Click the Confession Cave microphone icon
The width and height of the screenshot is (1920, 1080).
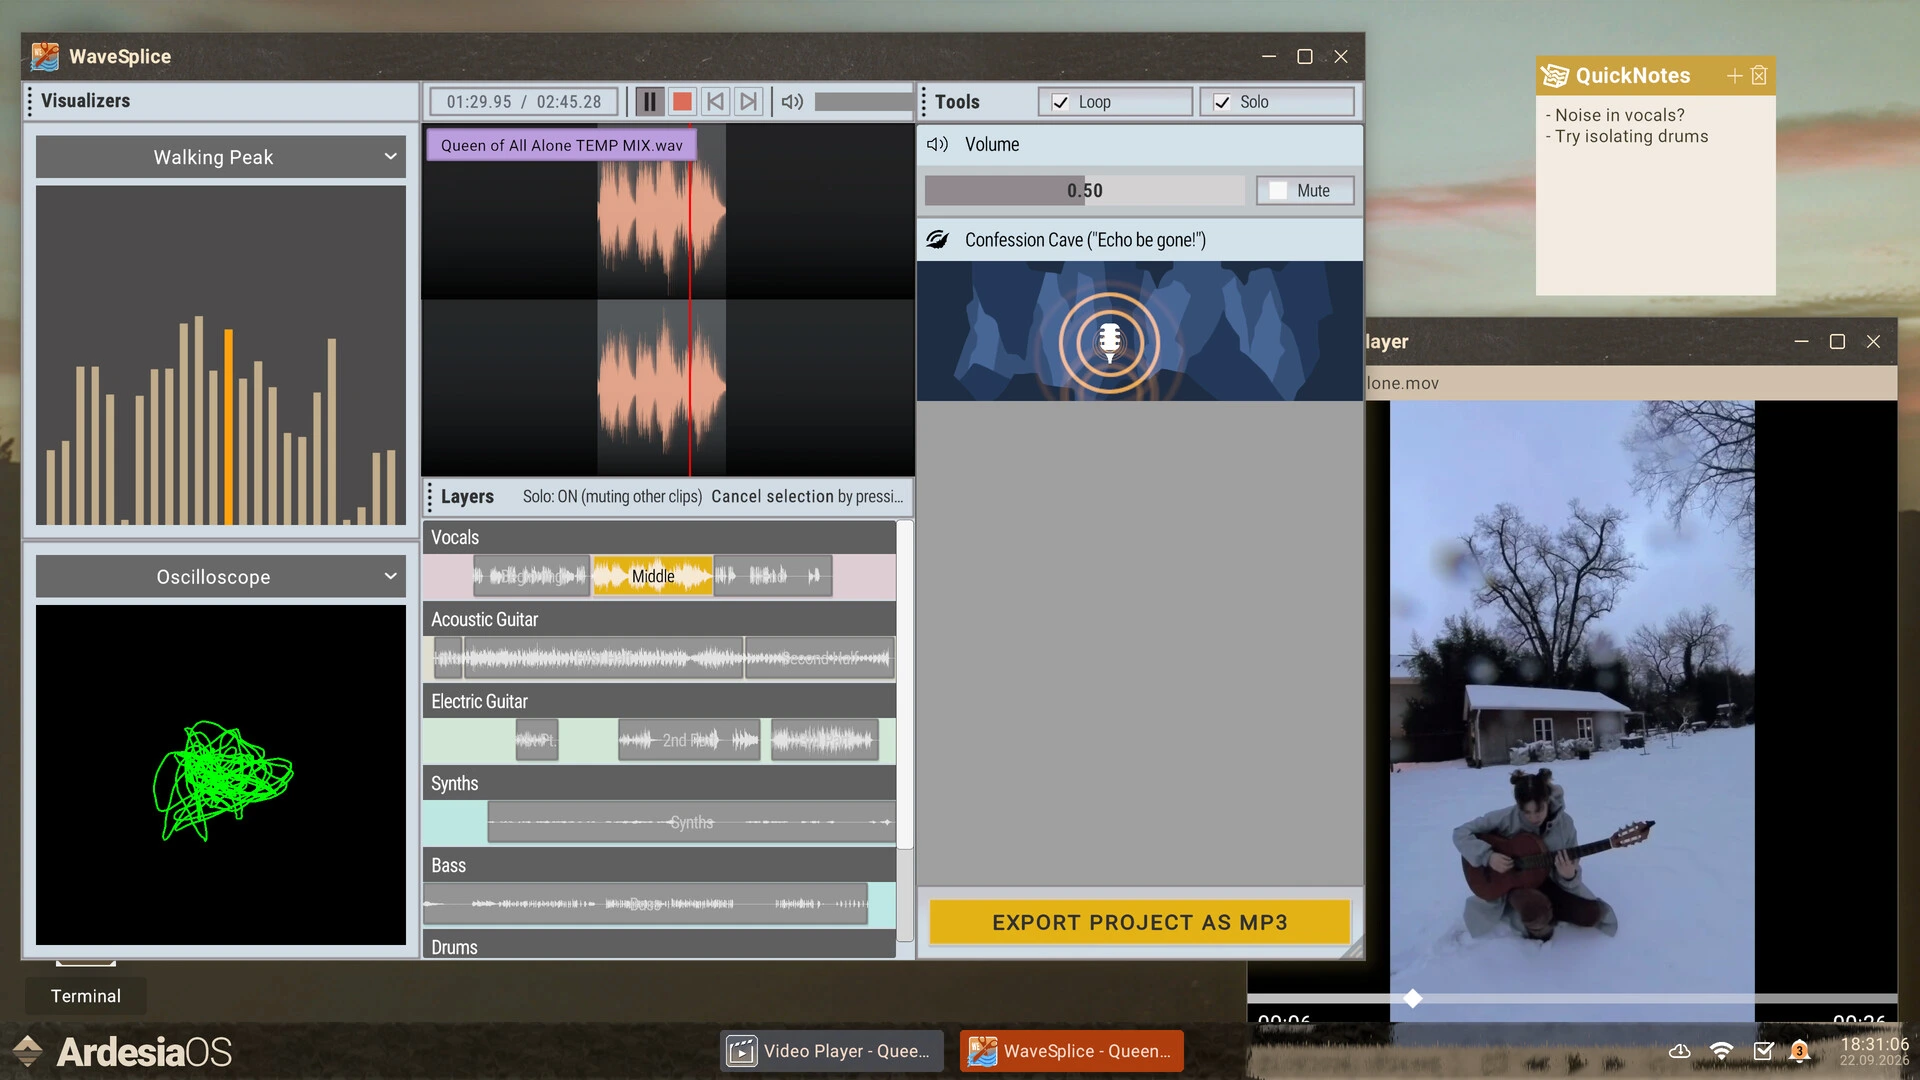click(x=1109, y=342)
